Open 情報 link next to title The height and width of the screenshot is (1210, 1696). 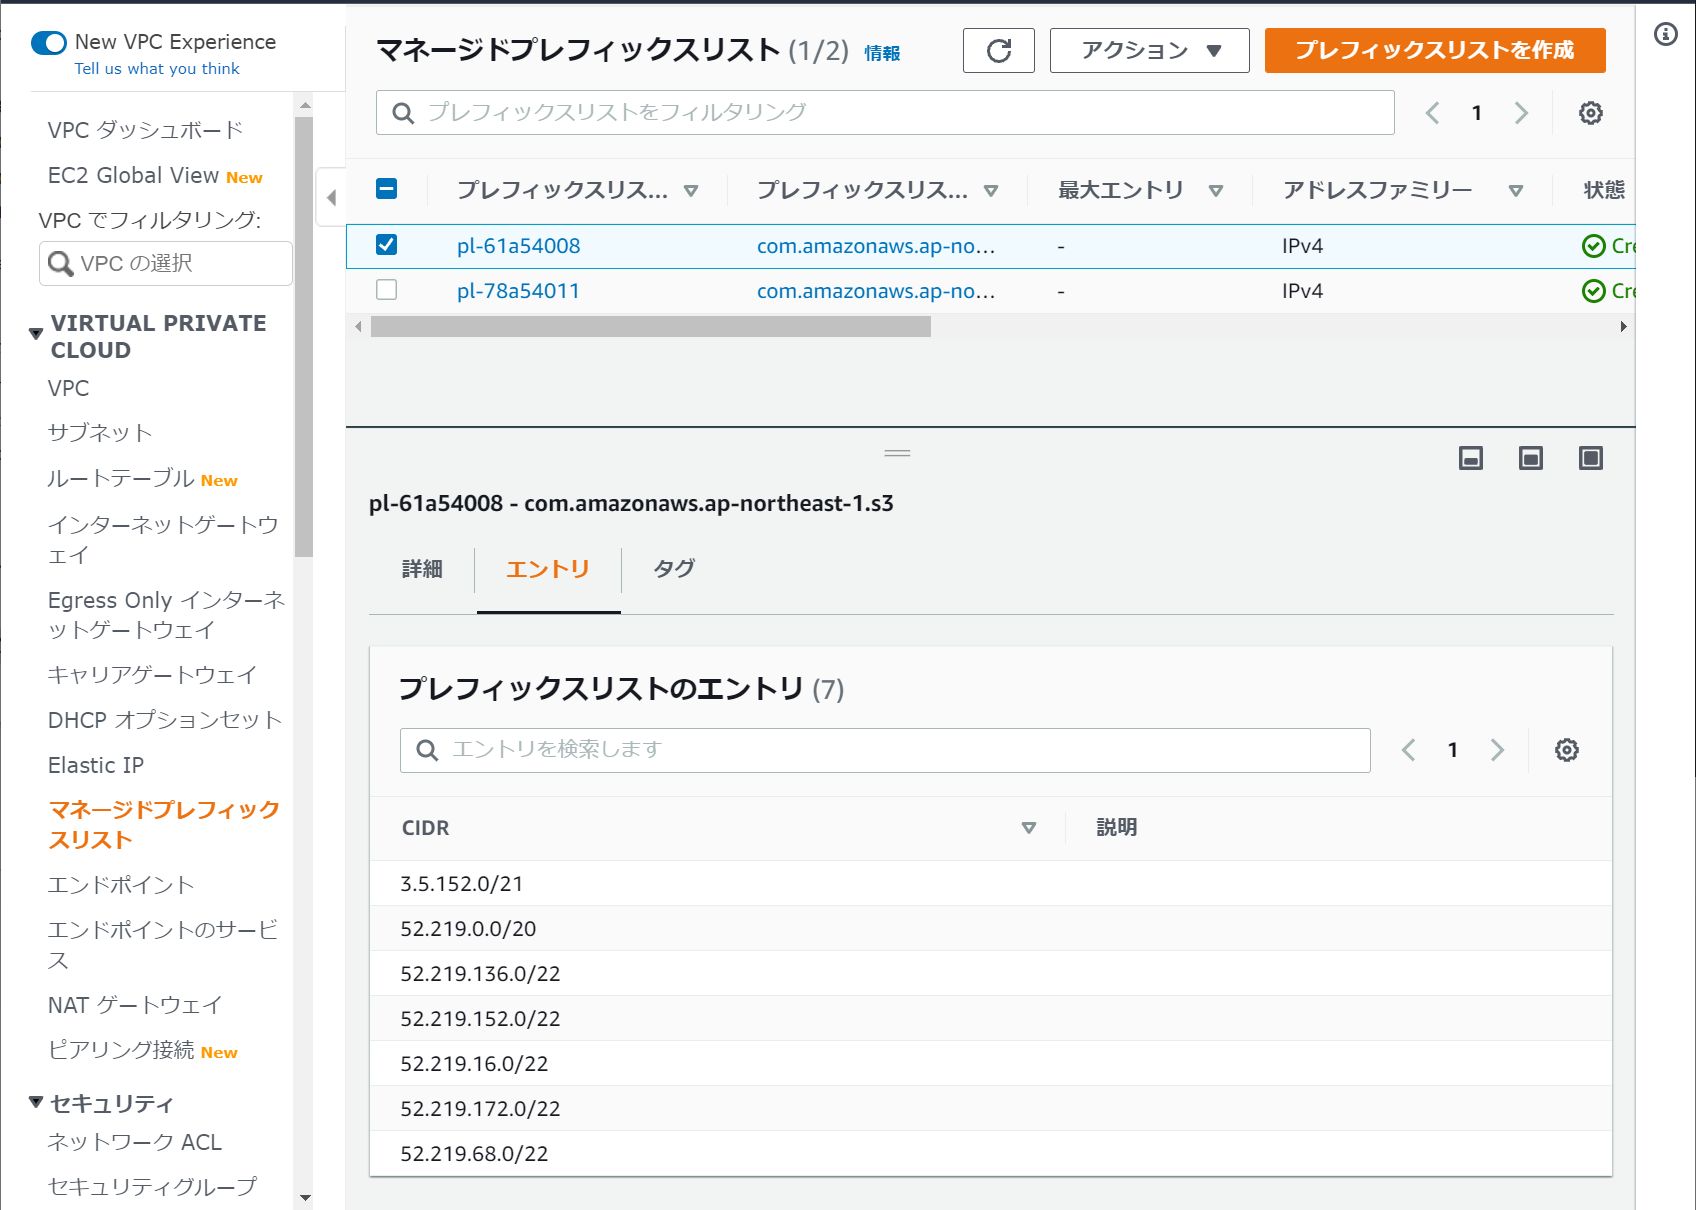pos(882,53)
